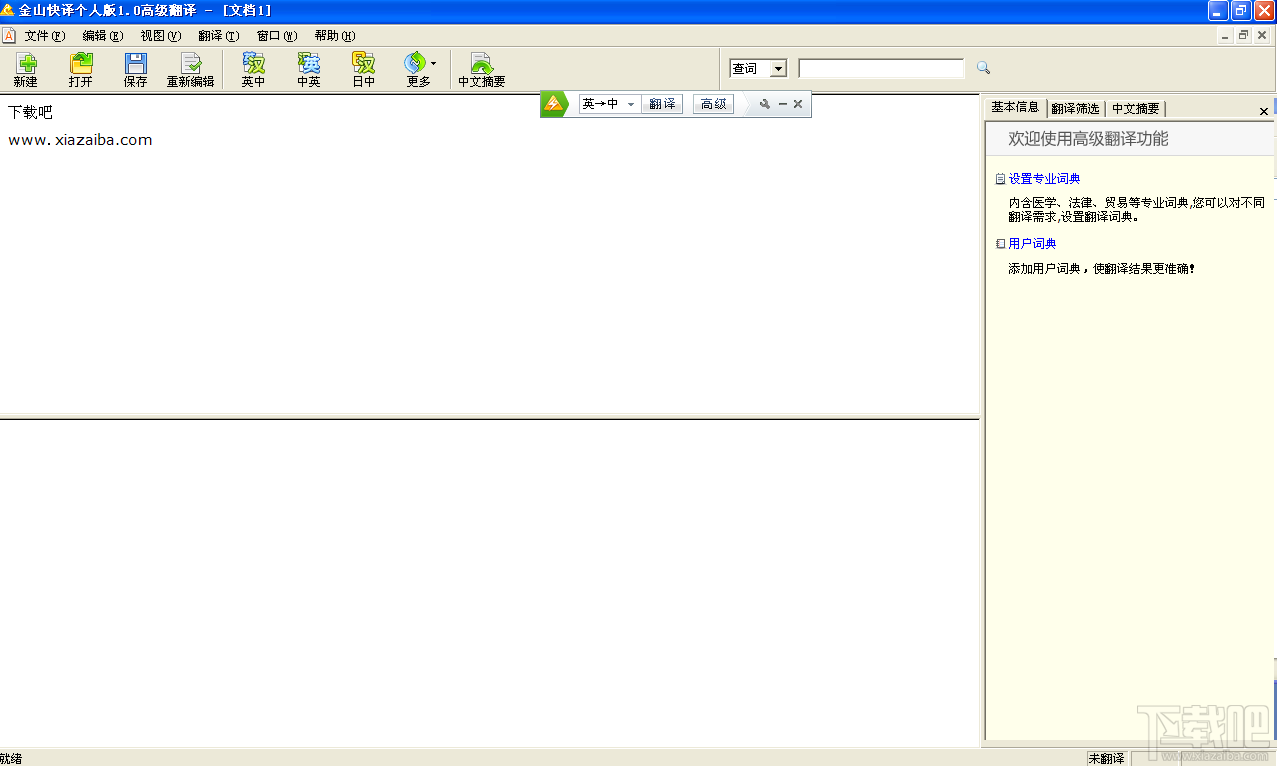Open 窗口 menu
This screenshot has height=766, width=1277.
277,36
